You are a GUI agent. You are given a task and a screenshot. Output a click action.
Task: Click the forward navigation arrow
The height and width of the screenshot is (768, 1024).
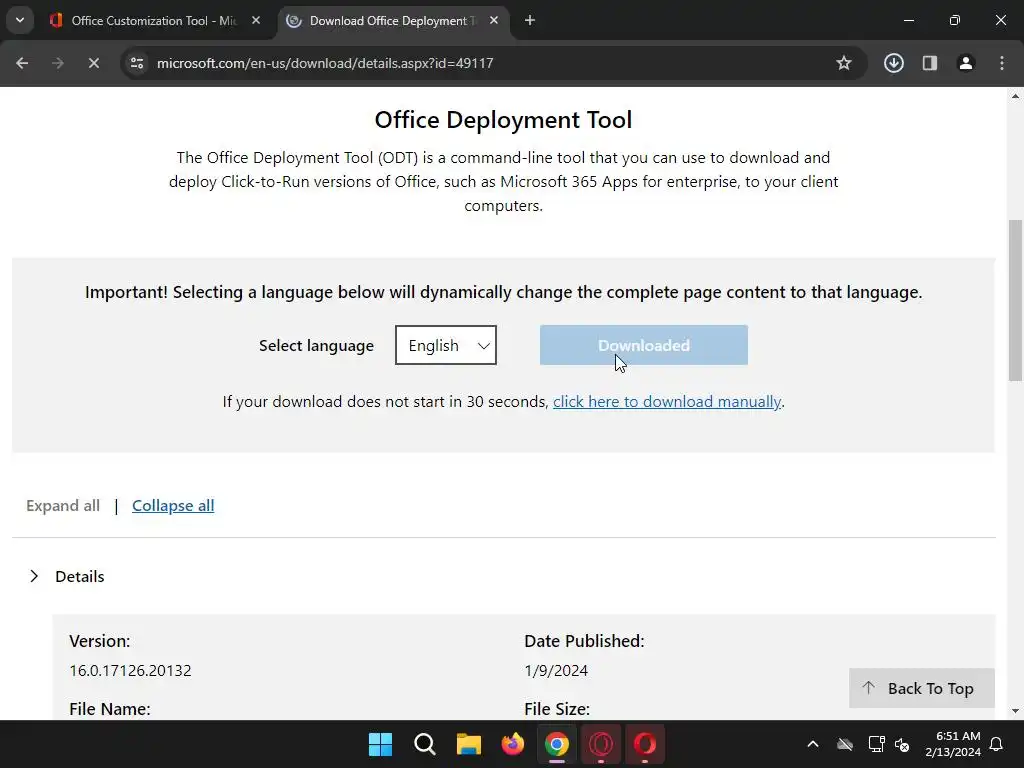pyautogui.click(x=58, y=63)
